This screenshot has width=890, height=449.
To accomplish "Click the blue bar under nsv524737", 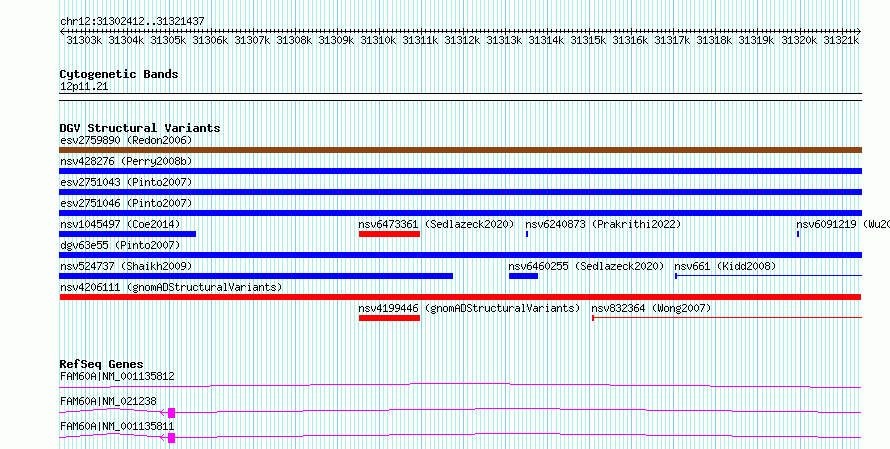I will (256, 276).
